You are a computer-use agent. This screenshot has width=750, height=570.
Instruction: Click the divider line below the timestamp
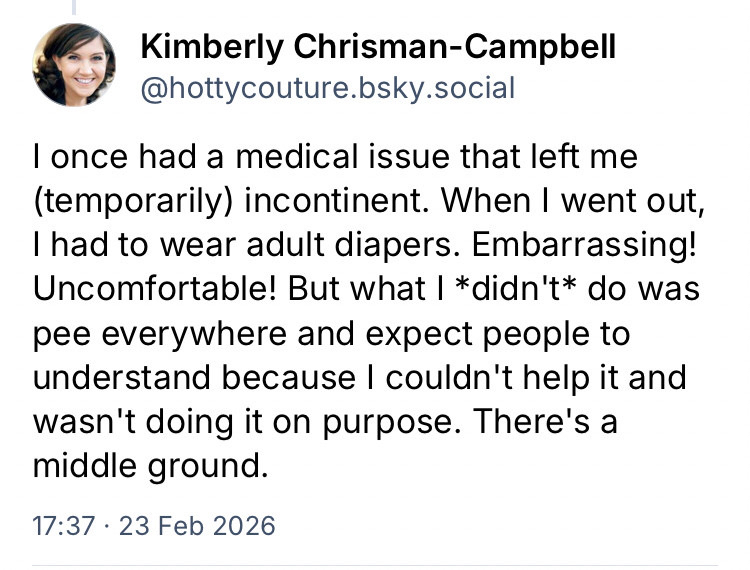pos(375,565)
